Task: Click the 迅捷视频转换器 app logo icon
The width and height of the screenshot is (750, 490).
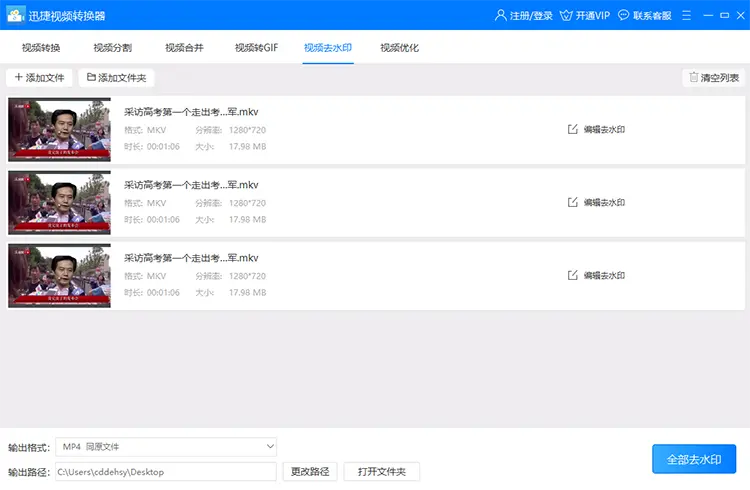Action: tap(15, 15)
